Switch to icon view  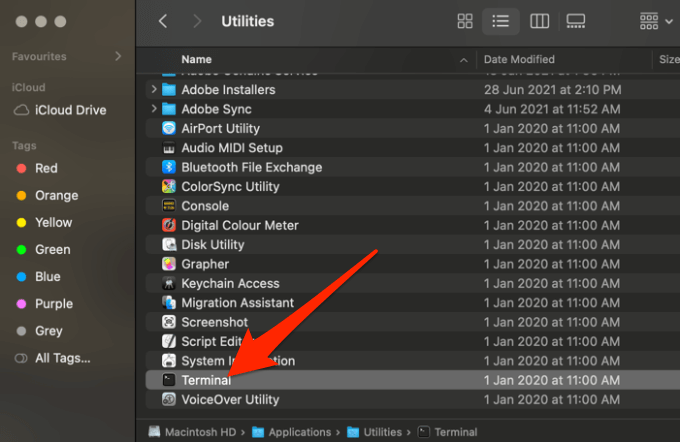point(465,21)
